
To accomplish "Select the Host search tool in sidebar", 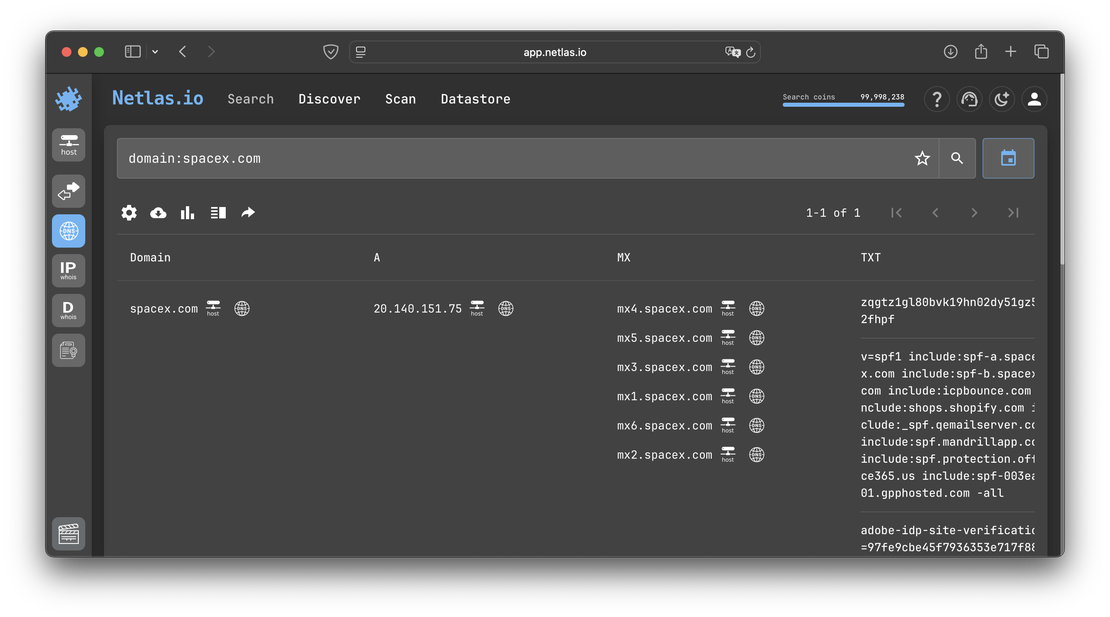I will [x=68, y=144].
